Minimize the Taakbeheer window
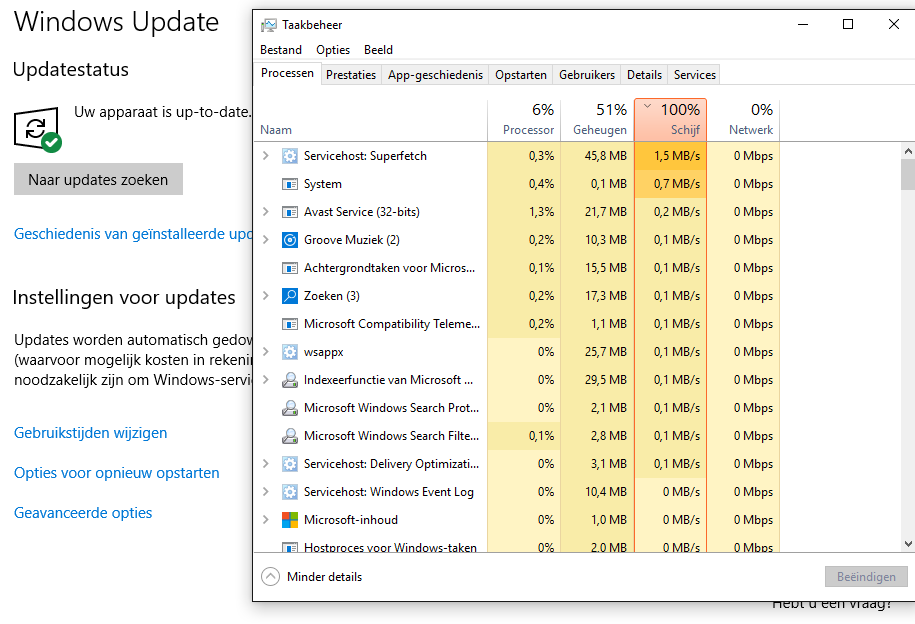This screenshot has height=624, width=915. coord(803,25)
